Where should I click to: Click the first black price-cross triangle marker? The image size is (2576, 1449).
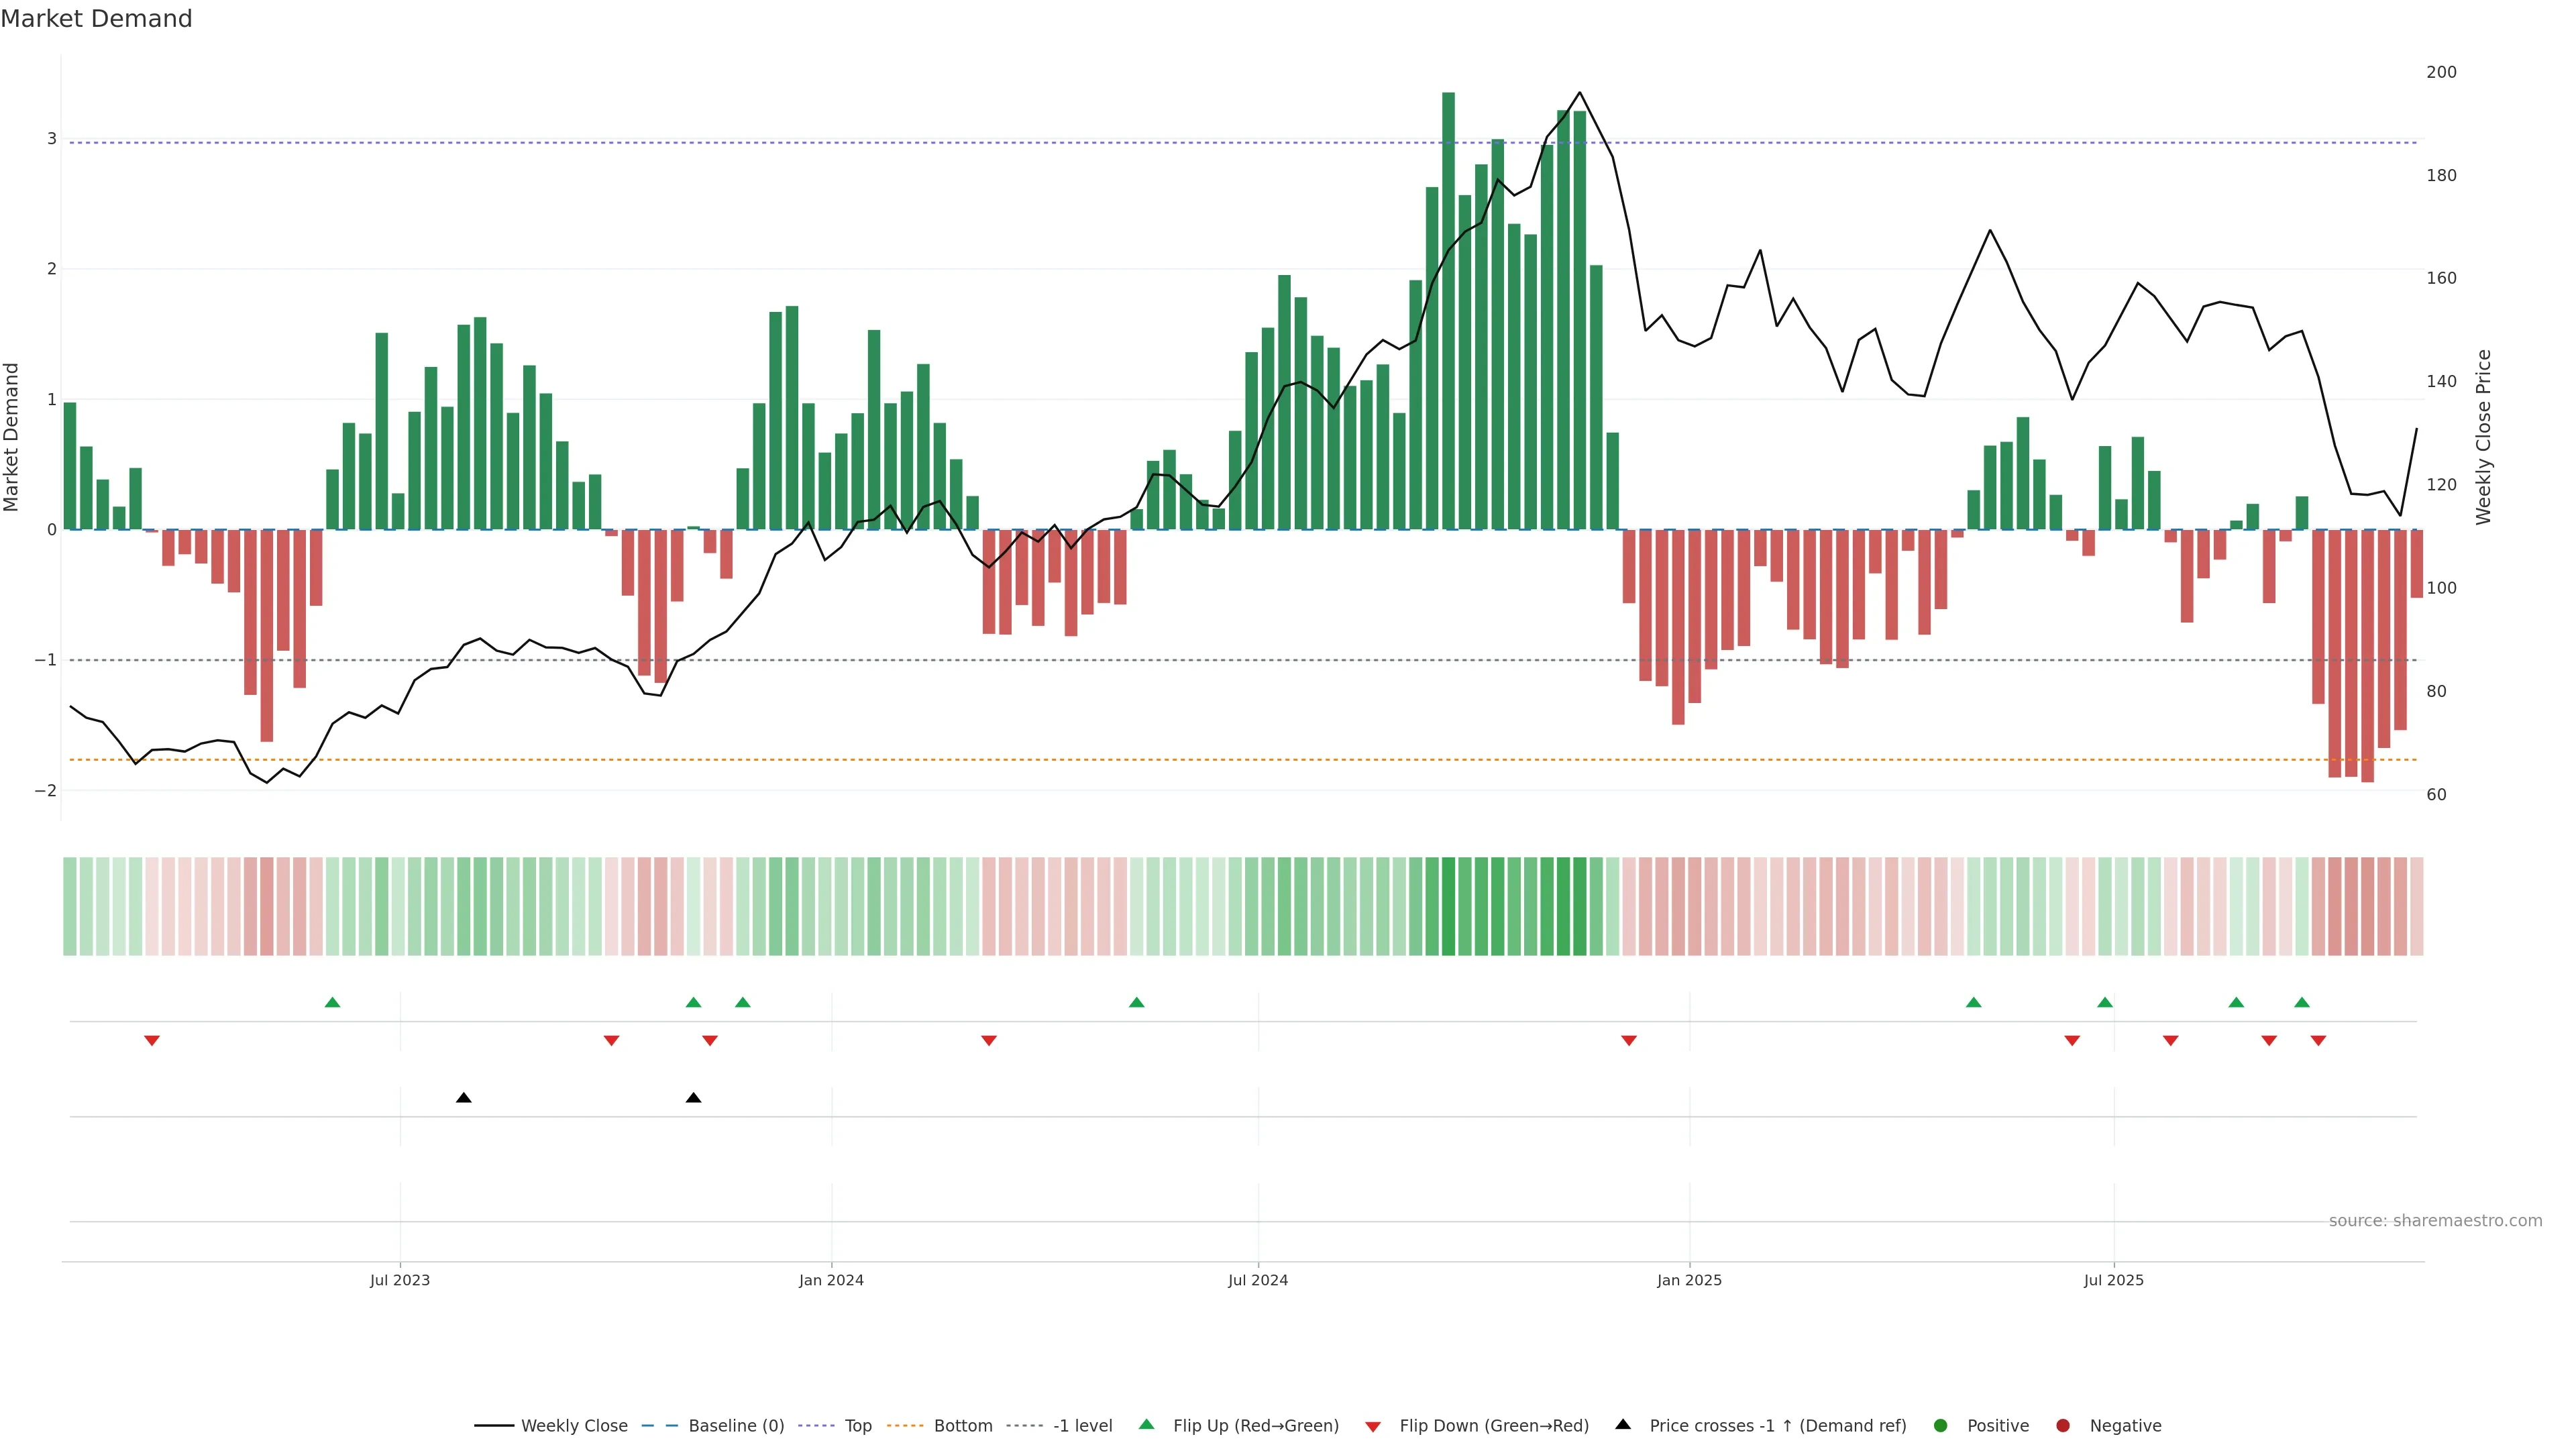pyautogui.click(x=463, y=1098)
